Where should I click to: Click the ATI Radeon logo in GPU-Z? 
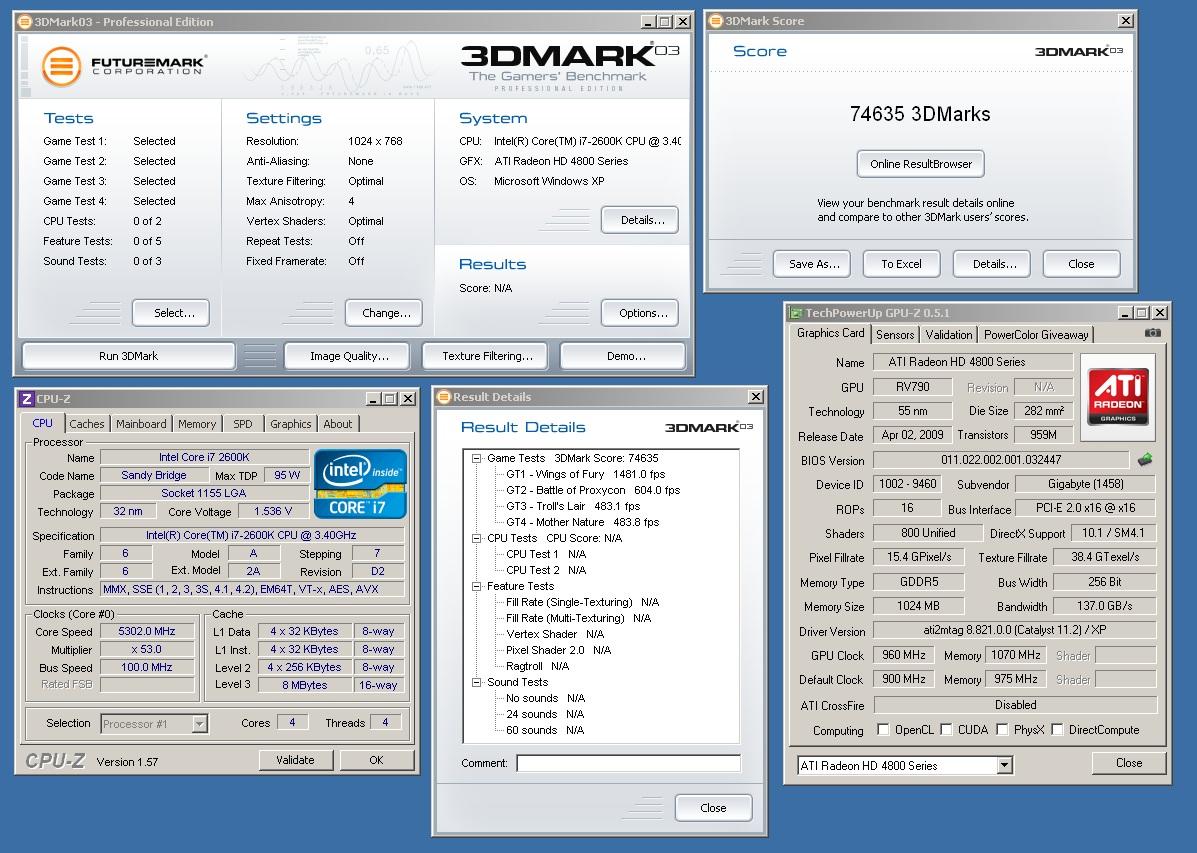1118,396
